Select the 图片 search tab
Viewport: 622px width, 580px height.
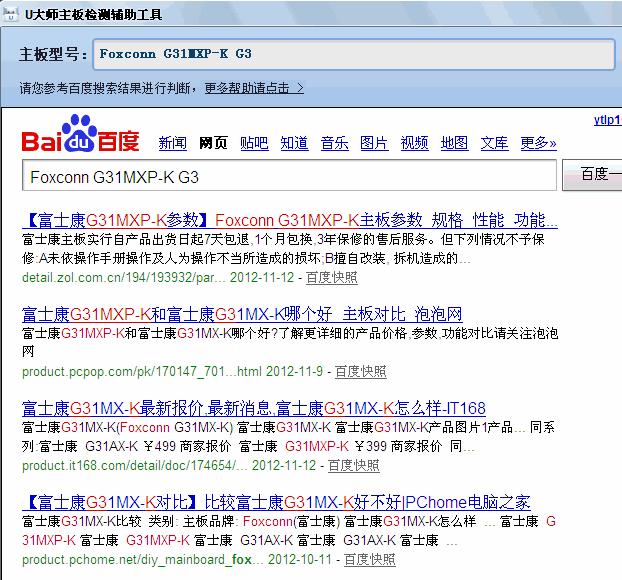coord(374,143)
